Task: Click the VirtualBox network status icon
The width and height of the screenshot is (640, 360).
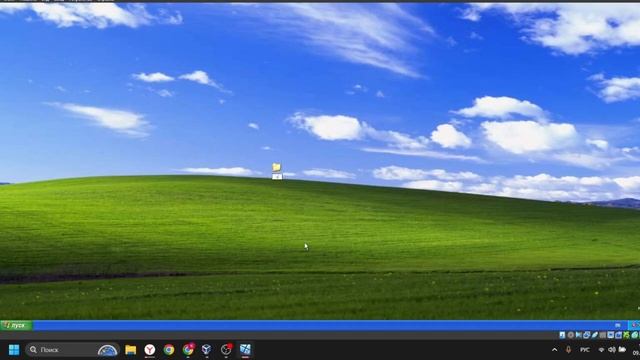Action: coord(587,335)
